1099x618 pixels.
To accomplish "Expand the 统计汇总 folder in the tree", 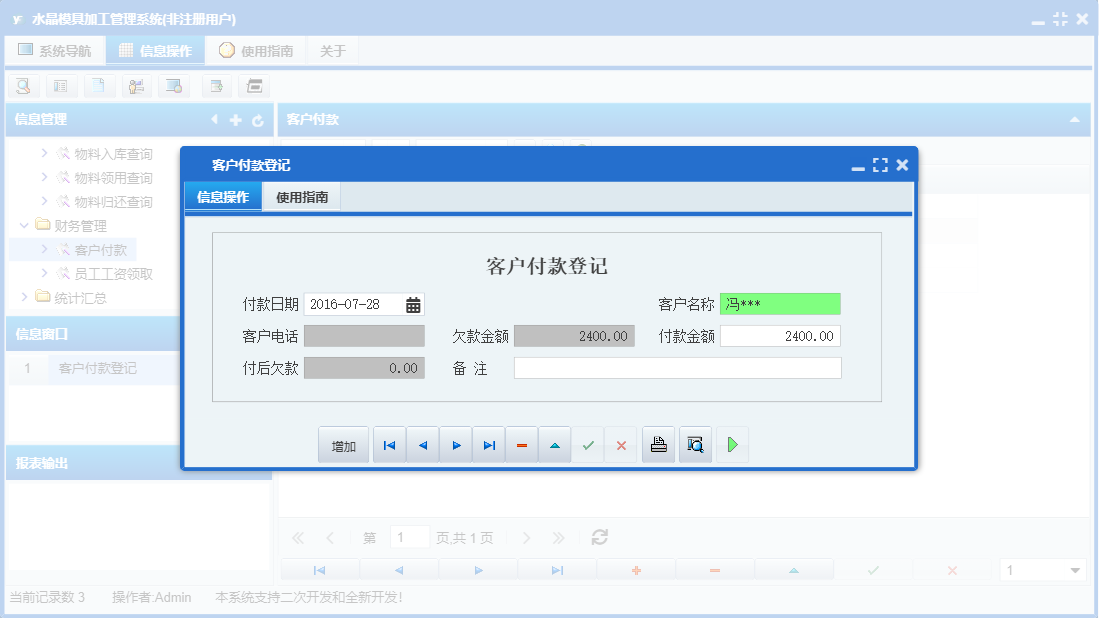I will click(x=22, y=297).
